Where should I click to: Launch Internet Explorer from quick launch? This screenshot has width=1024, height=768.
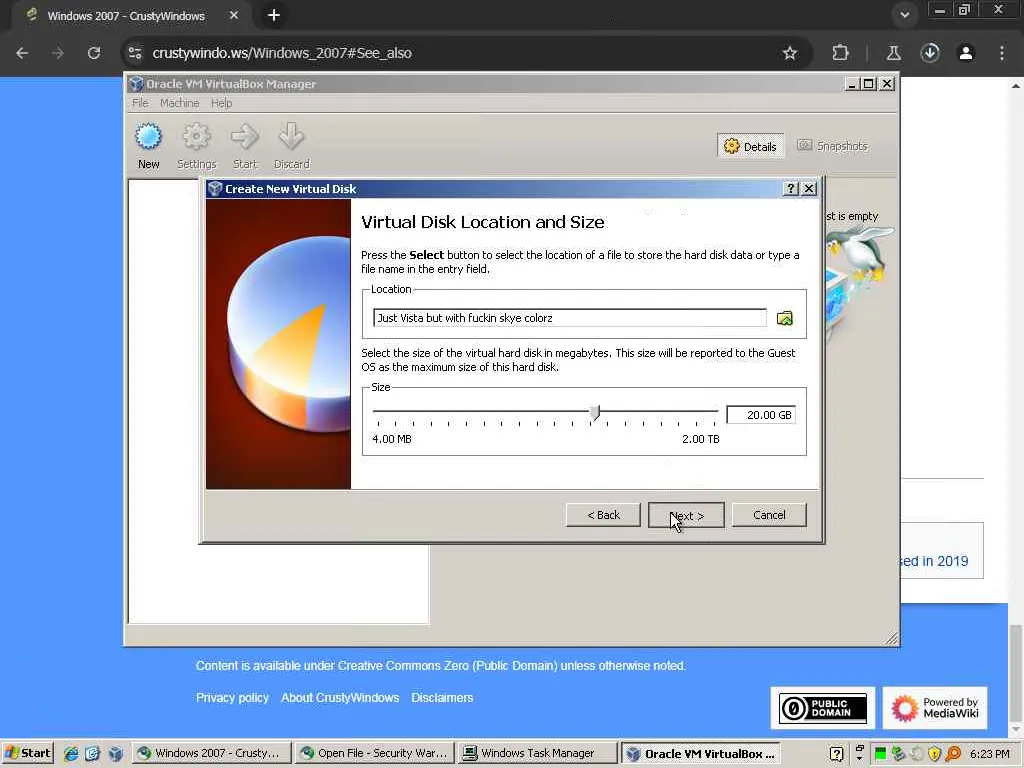tap(71, 754)
